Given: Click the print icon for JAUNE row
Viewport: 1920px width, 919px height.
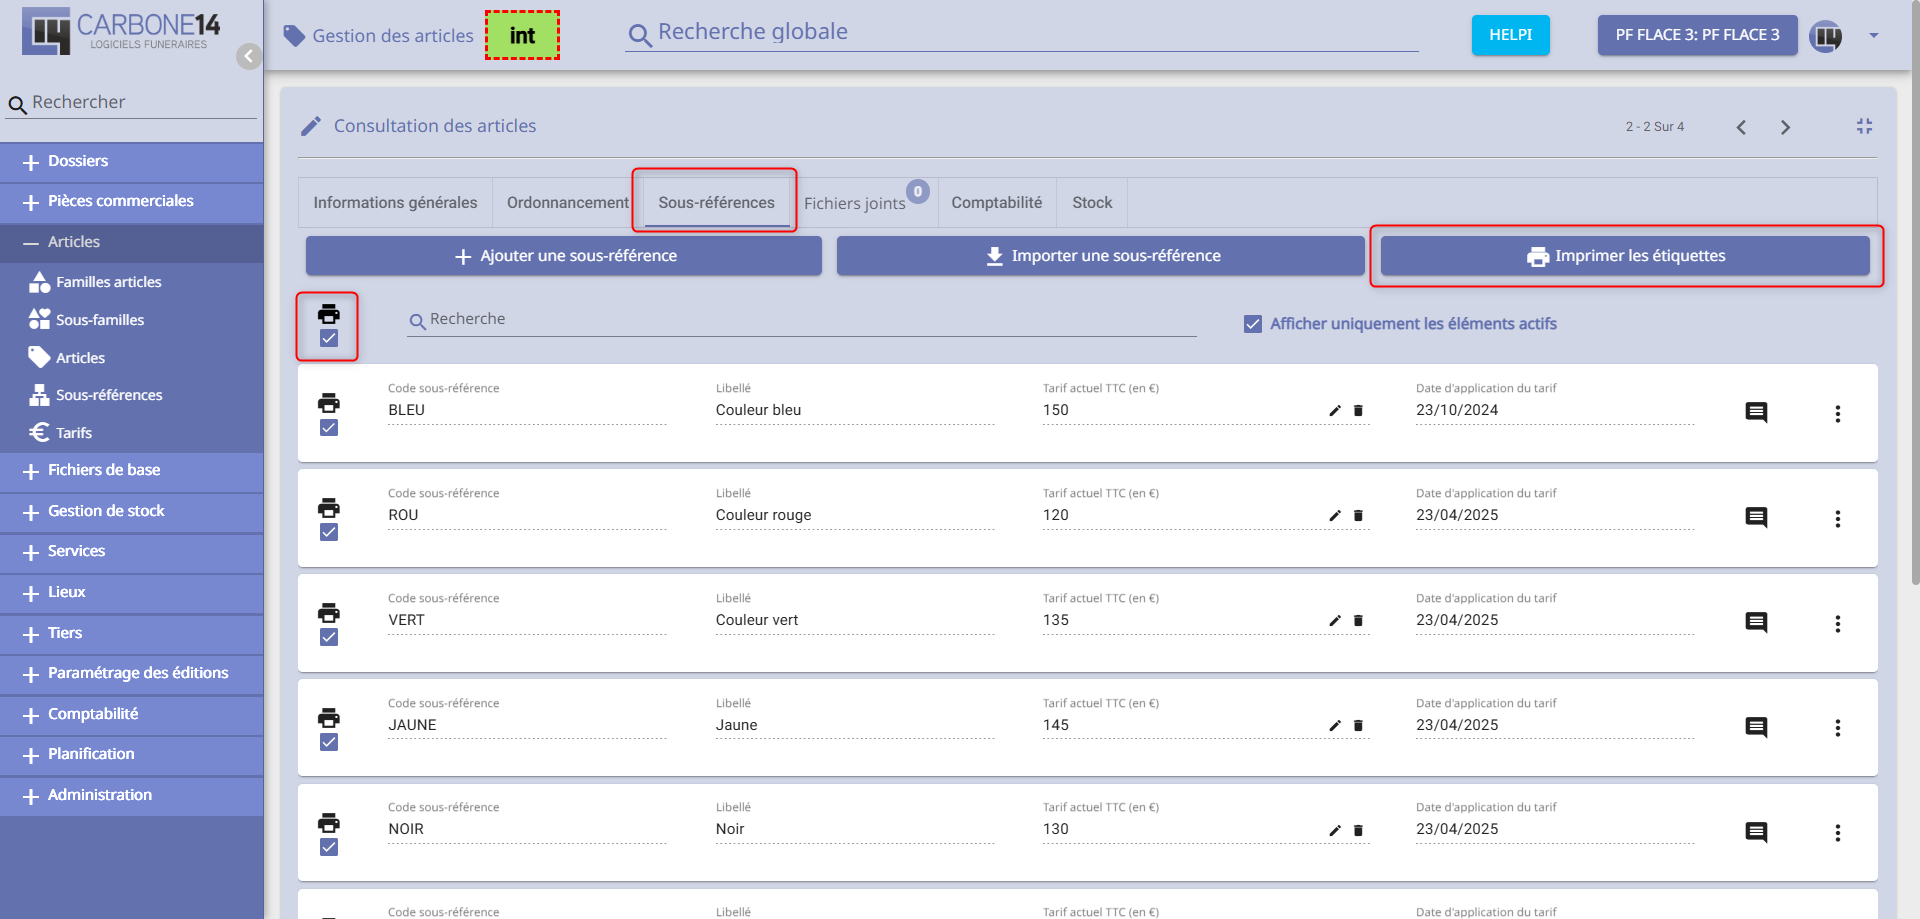Looking at the screenshot, I should coord(329,718).
